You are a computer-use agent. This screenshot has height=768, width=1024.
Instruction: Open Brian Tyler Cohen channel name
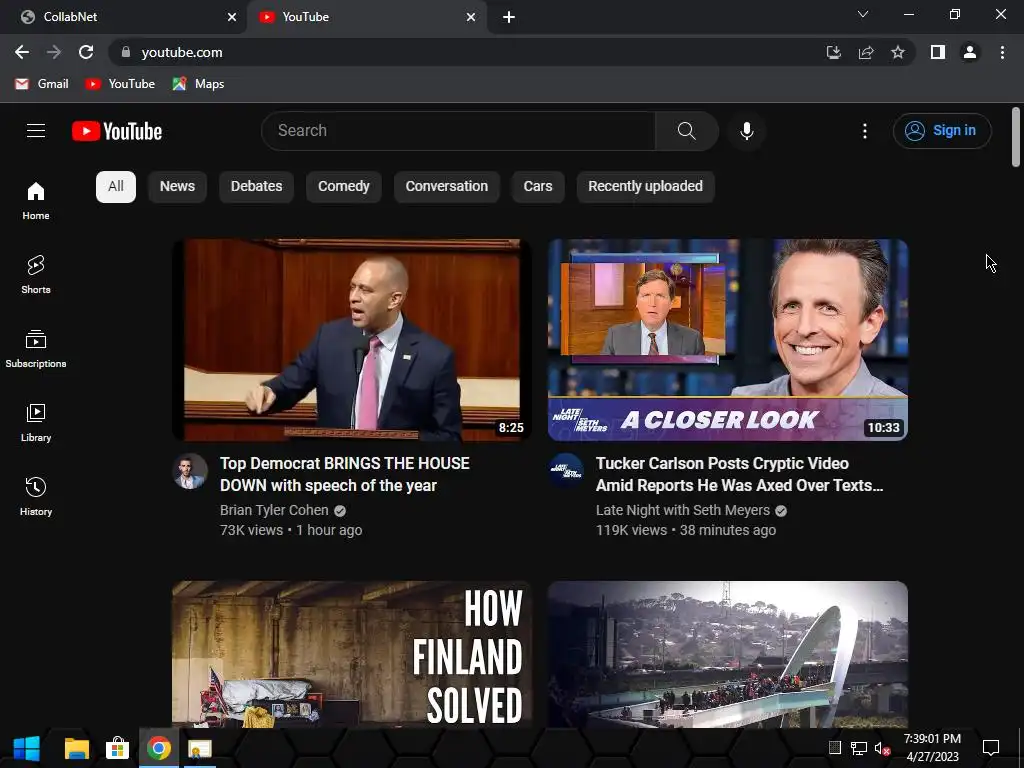point(274,510)
